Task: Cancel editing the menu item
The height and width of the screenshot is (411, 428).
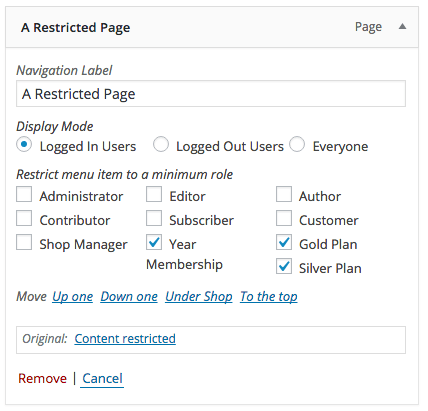Action: click(x=102, y=378)
